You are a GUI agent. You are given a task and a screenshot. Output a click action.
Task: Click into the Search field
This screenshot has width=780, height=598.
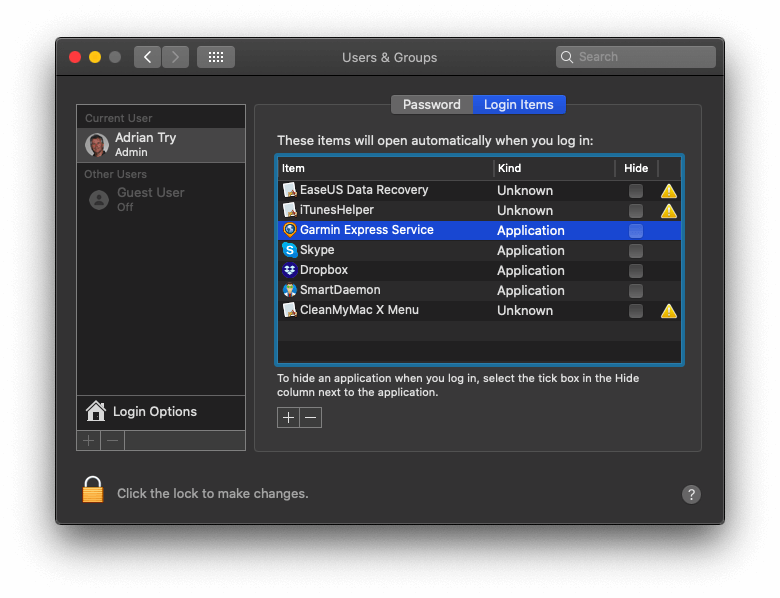coord(636,57)
